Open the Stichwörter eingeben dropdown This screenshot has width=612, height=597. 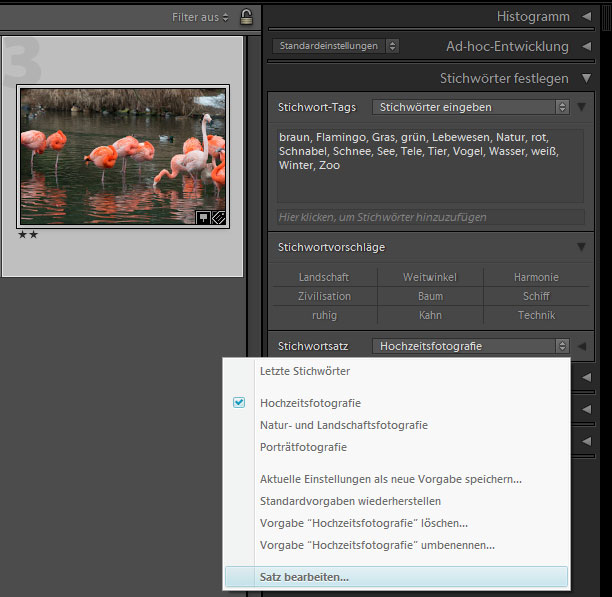471,107
